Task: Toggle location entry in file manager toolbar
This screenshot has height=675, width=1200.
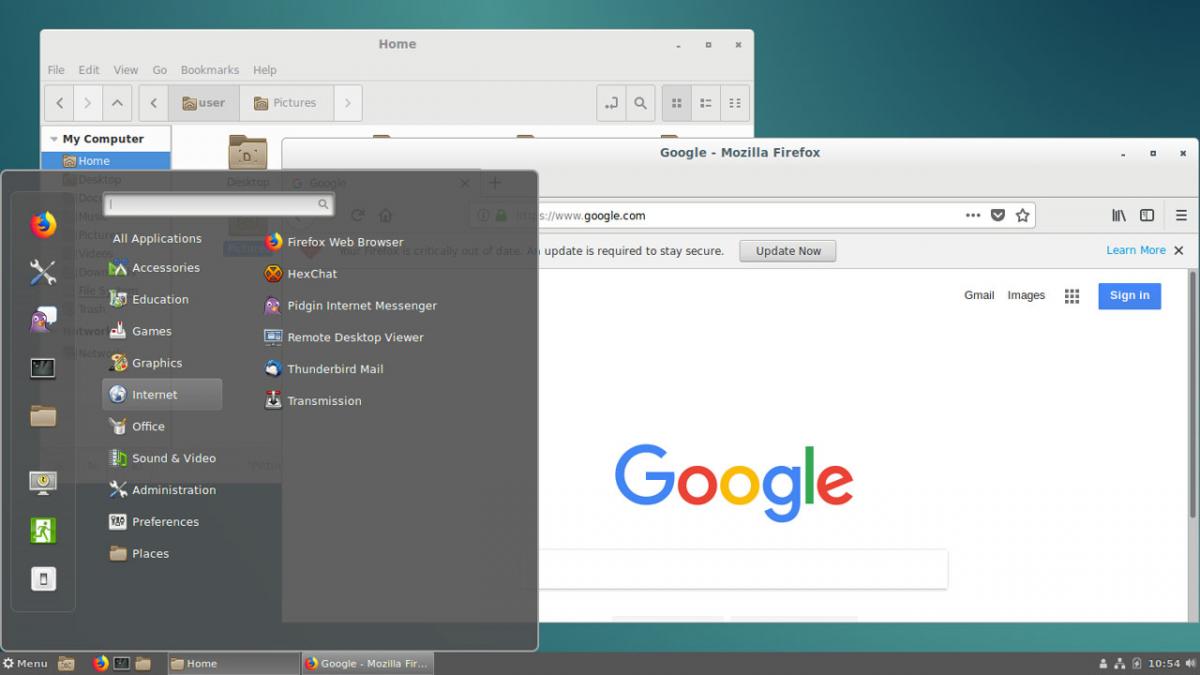Action: [612, 103]
